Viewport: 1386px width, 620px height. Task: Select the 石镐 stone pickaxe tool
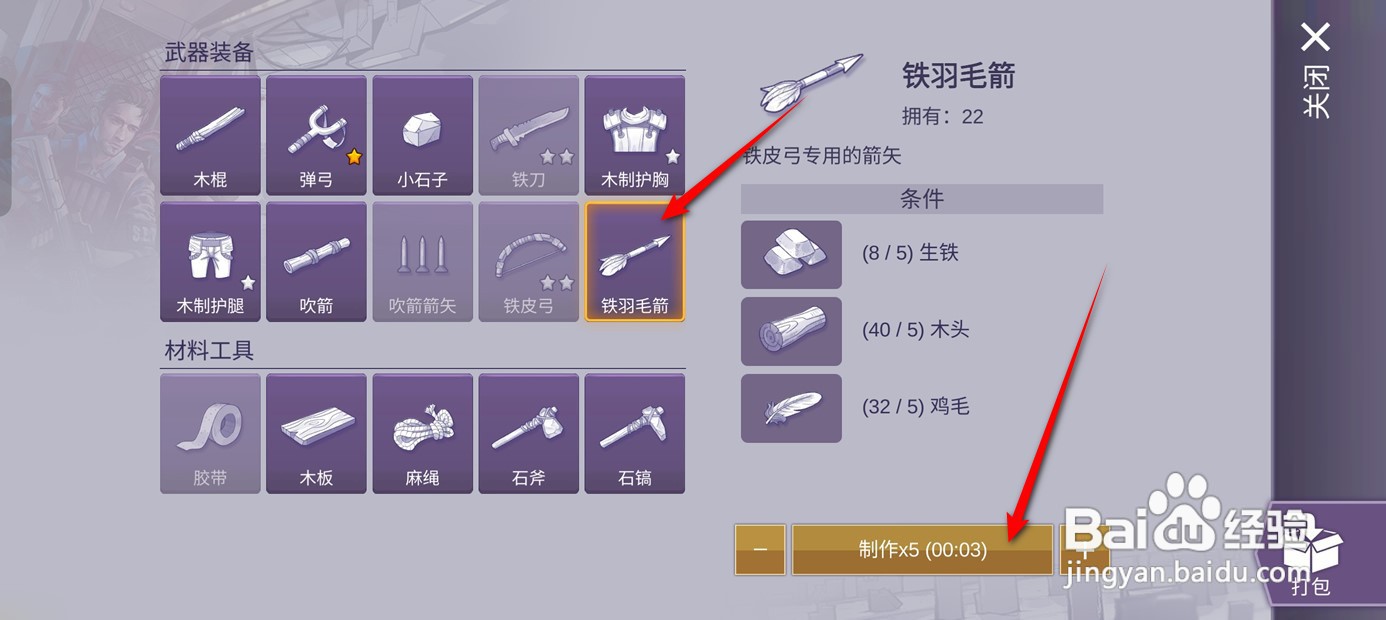click(634, 434)
